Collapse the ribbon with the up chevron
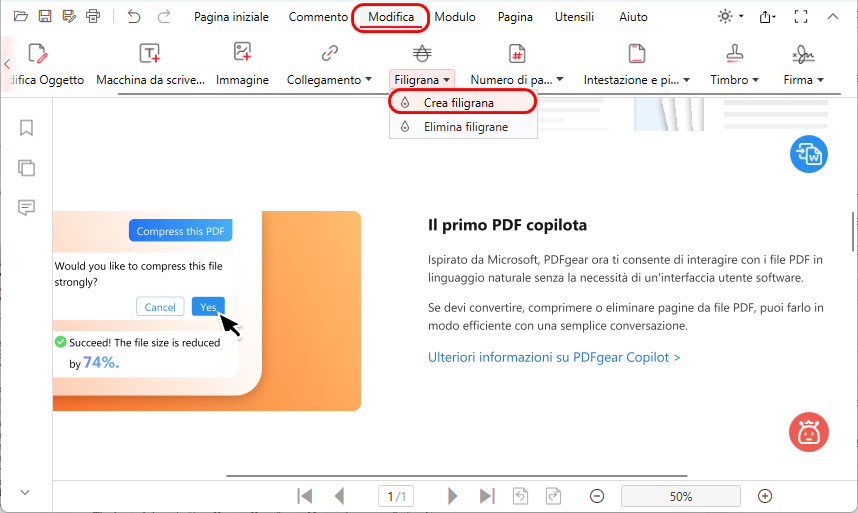 pyautogui.click(x=832, y=17)
